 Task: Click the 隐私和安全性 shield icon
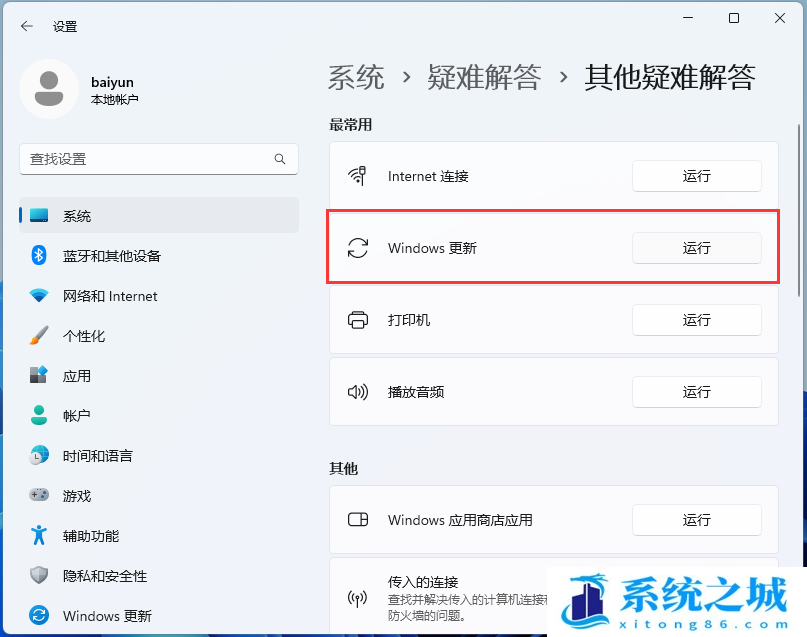click(39, 575)
